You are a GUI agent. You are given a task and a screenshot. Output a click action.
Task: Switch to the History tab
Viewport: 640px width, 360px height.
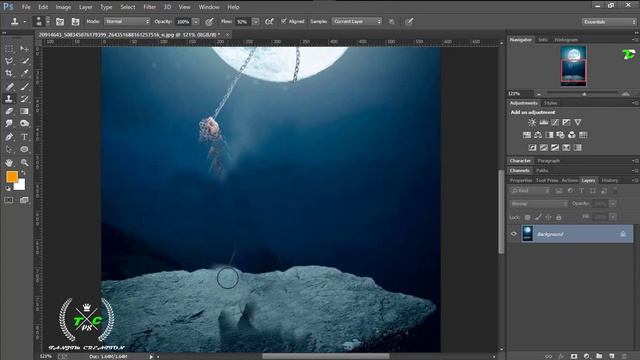(609, 180)
